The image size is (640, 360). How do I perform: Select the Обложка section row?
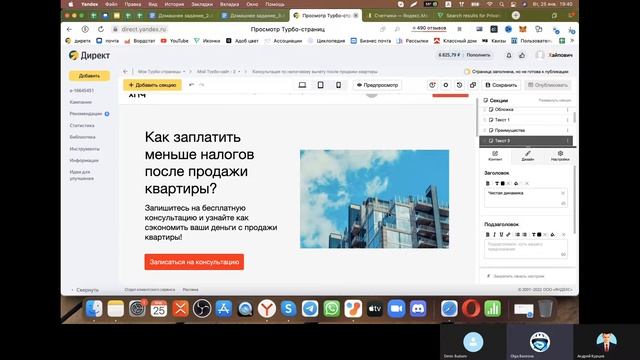click(x=526, y=109)
